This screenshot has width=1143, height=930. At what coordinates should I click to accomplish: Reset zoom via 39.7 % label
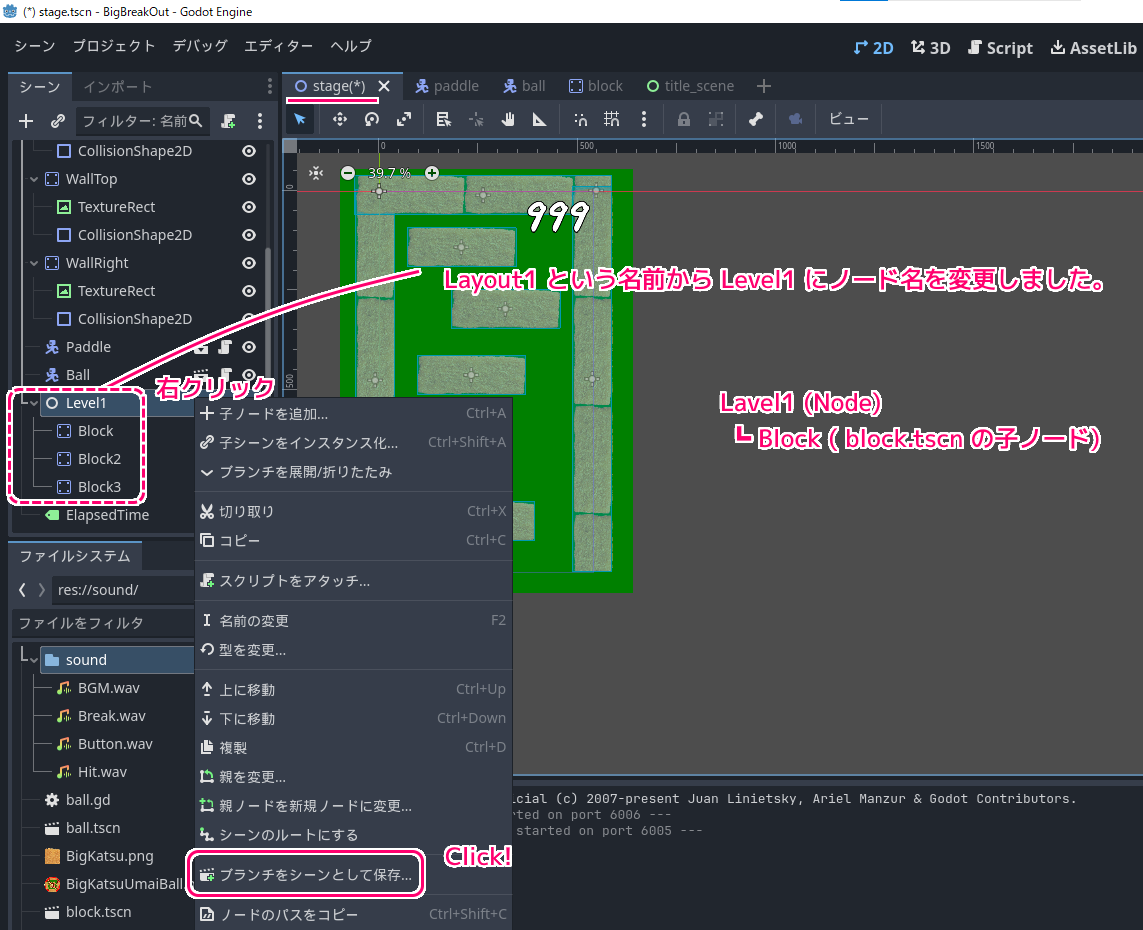coord(389,173)
